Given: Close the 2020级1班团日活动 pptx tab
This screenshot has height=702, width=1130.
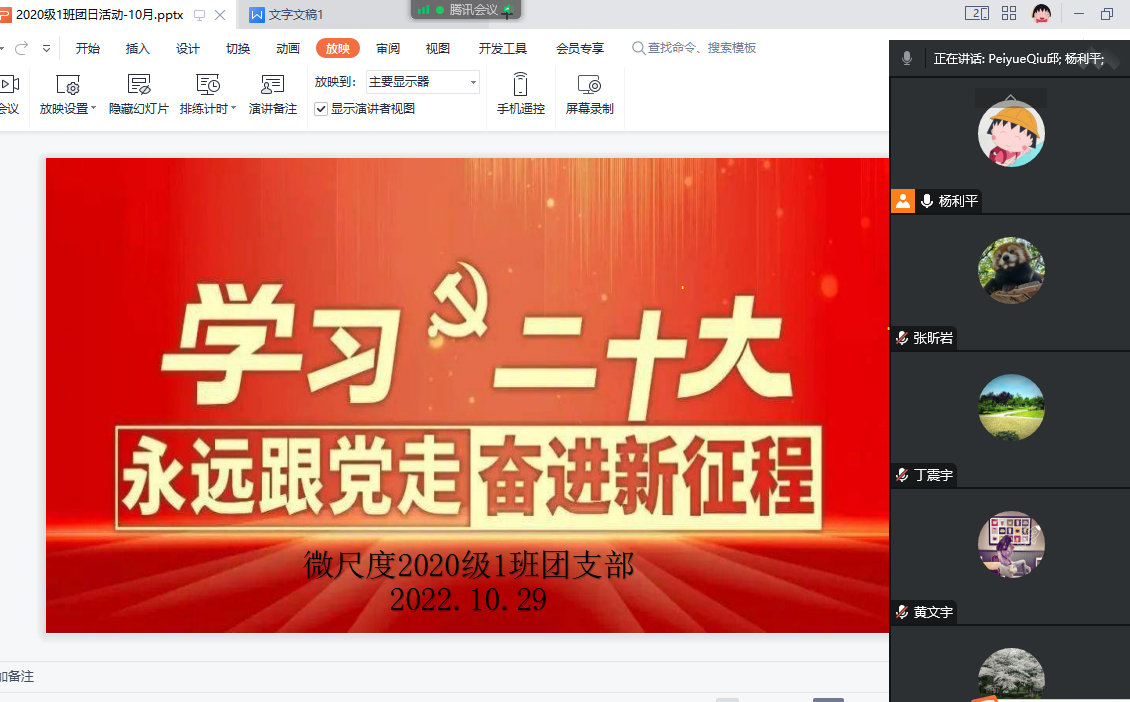Looking at the screenshot, I should (221, 15).
